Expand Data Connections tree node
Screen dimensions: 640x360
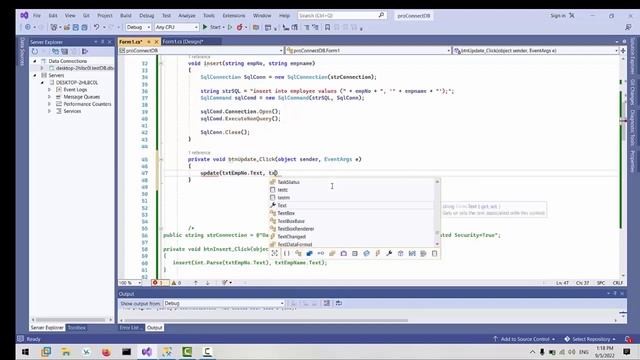tap(35, 61)
